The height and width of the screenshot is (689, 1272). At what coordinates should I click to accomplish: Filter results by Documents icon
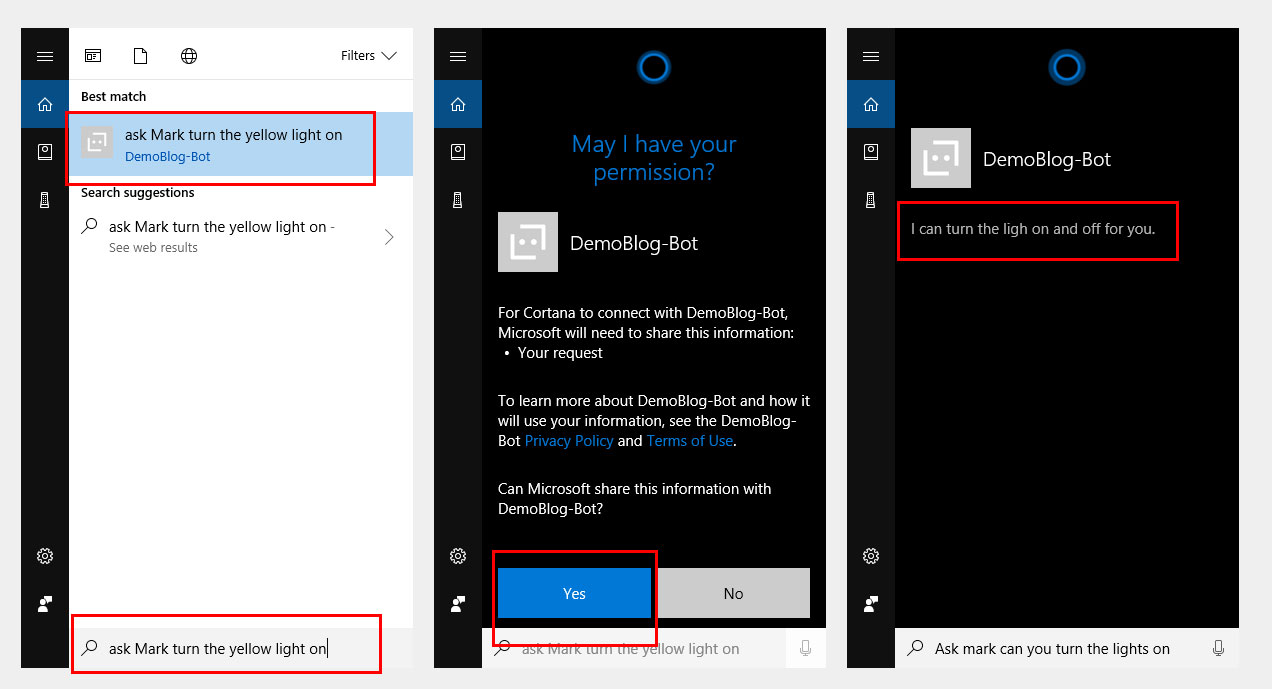(x=141, y=56)
